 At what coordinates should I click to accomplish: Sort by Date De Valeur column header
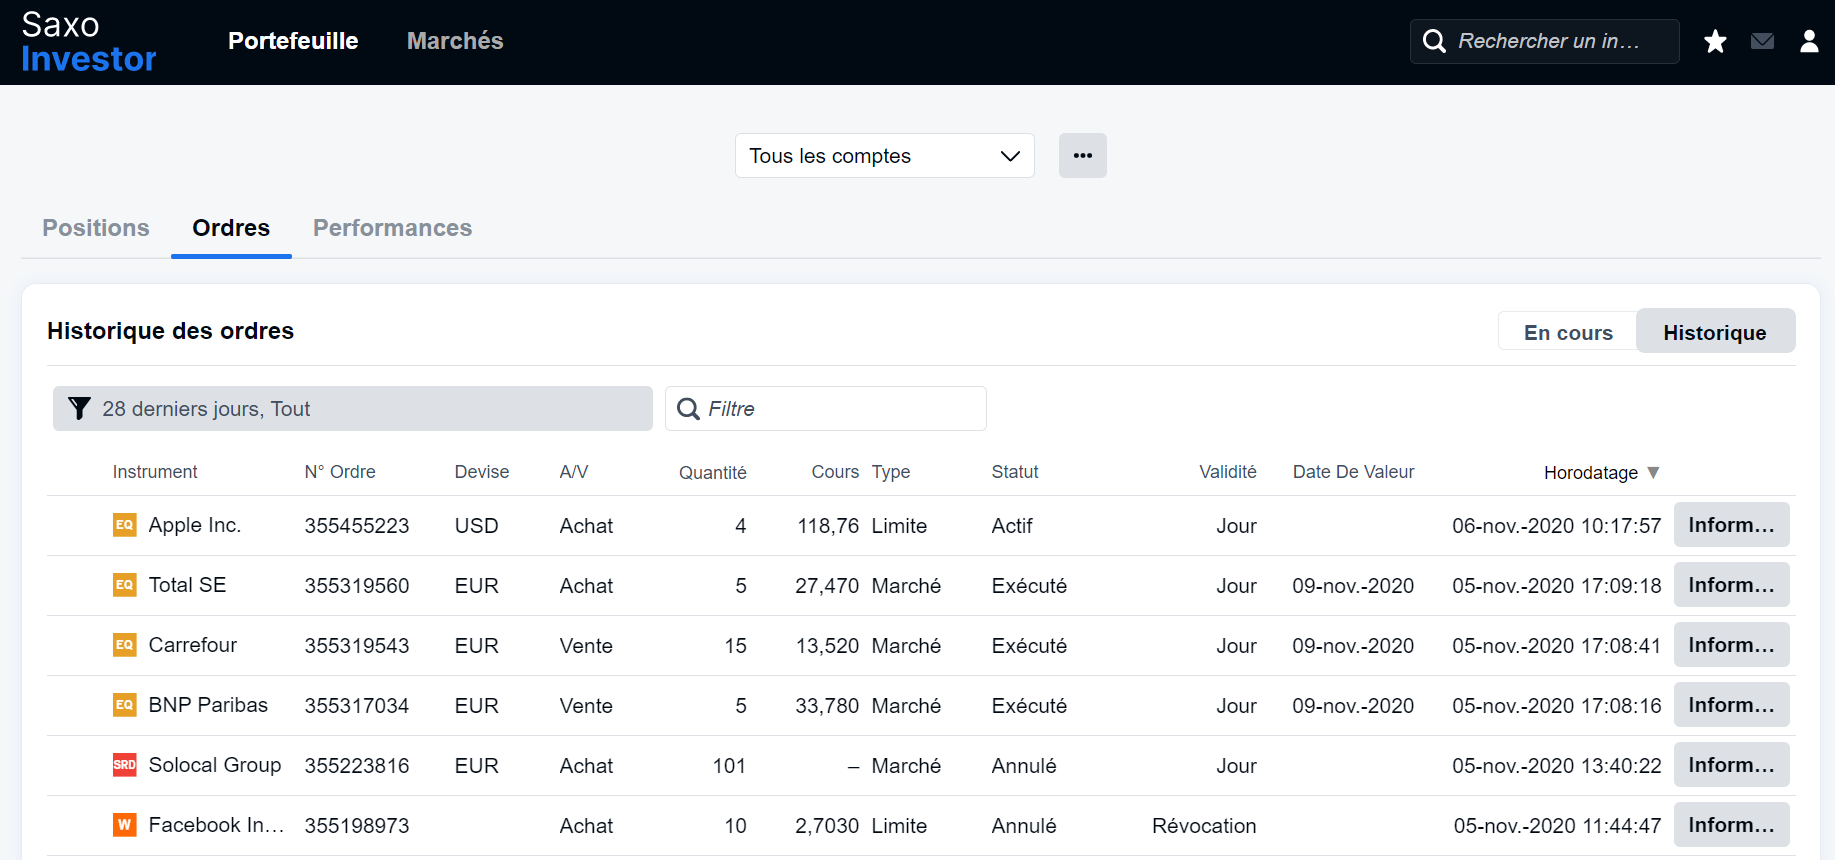(x=1353, y=472)
